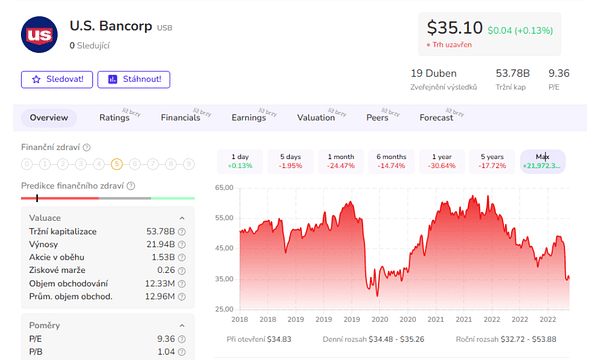Click info icon beside Tržní kapitalizace value
This screenshot has height=360, width=600.
pos(182,232)
